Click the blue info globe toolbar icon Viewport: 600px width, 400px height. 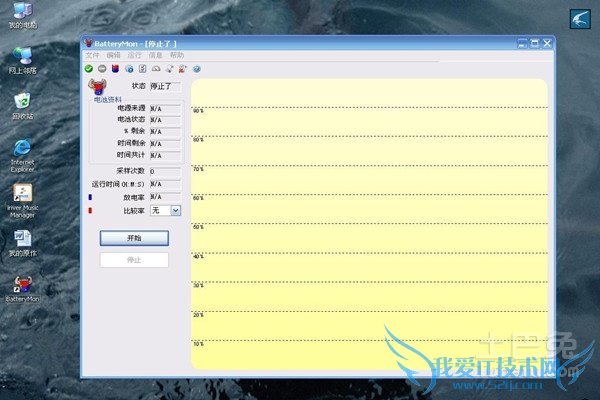129,69
